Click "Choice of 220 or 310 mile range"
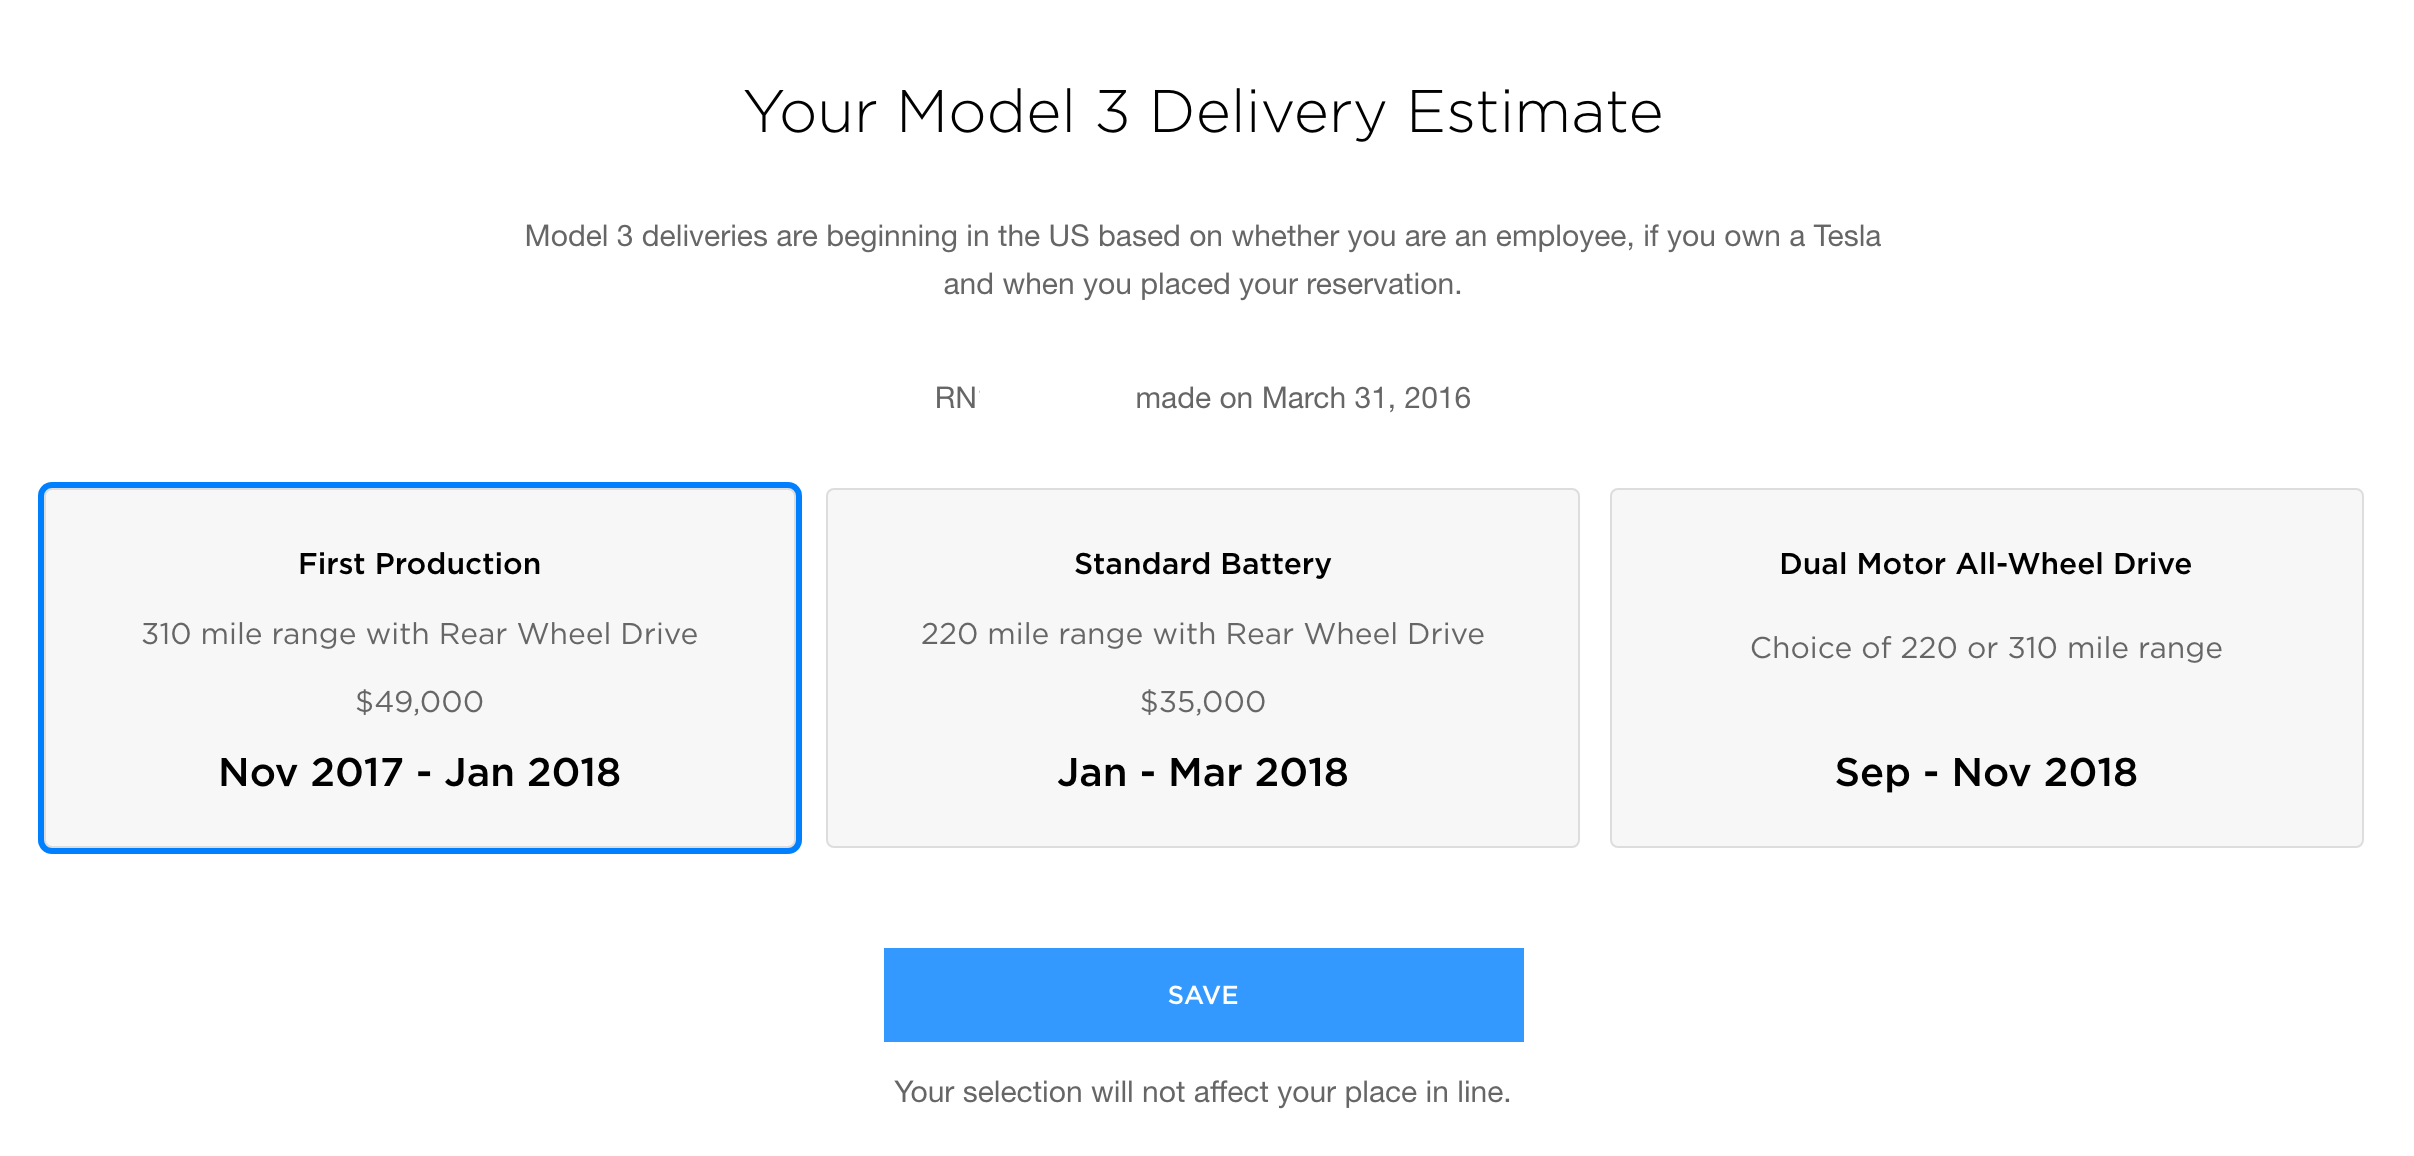The width and height of the screenshot is (2414, 1156). coord(1986,648)
